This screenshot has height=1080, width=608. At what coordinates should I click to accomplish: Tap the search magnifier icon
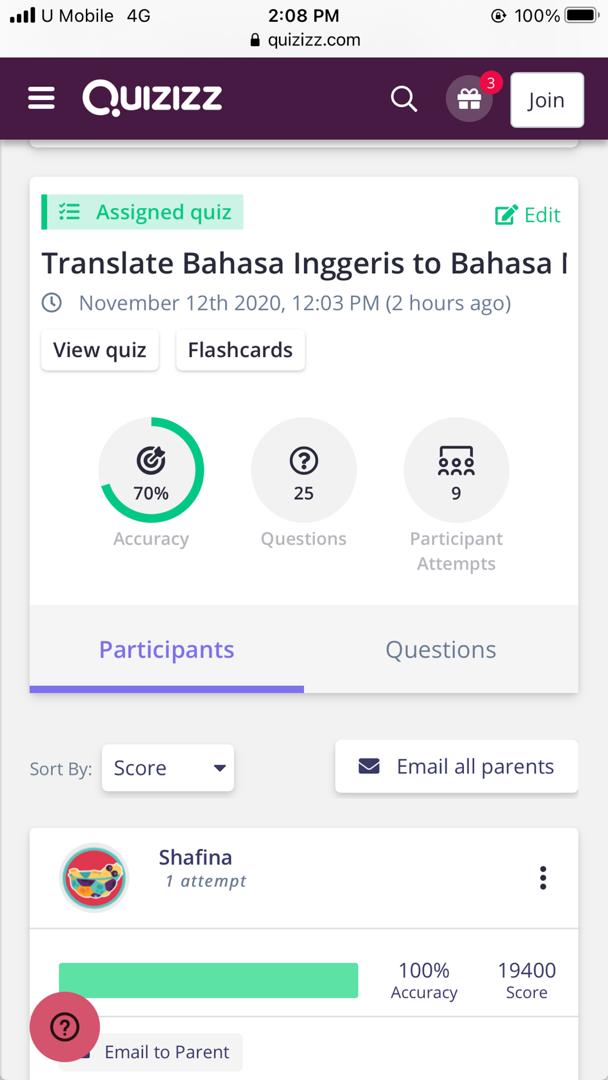pos(404,99)
